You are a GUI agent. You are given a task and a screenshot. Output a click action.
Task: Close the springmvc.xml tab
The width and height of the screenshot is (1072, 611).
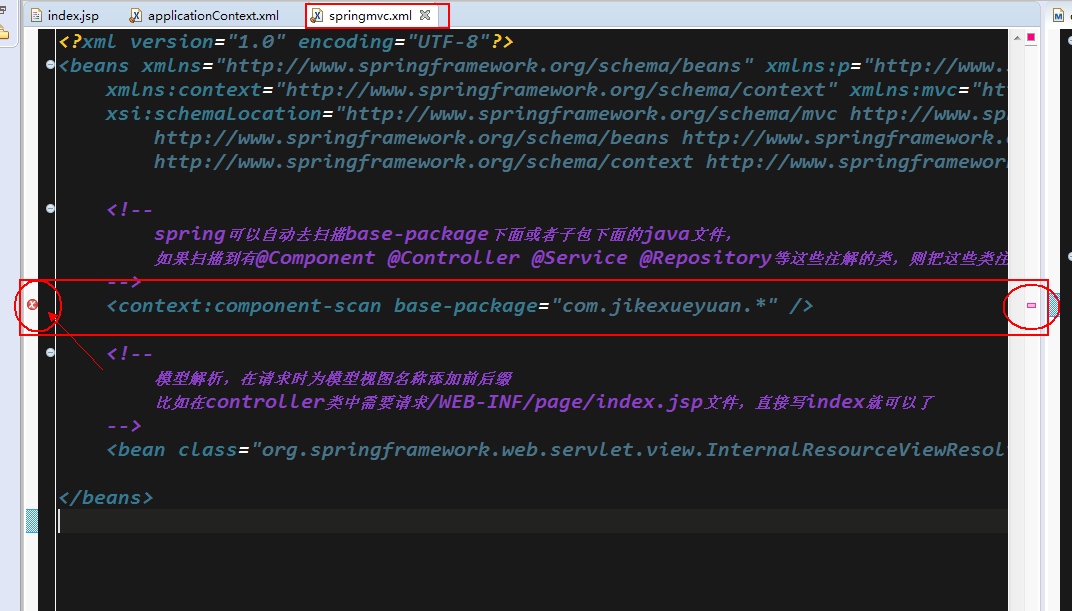(x=425, y=14)
